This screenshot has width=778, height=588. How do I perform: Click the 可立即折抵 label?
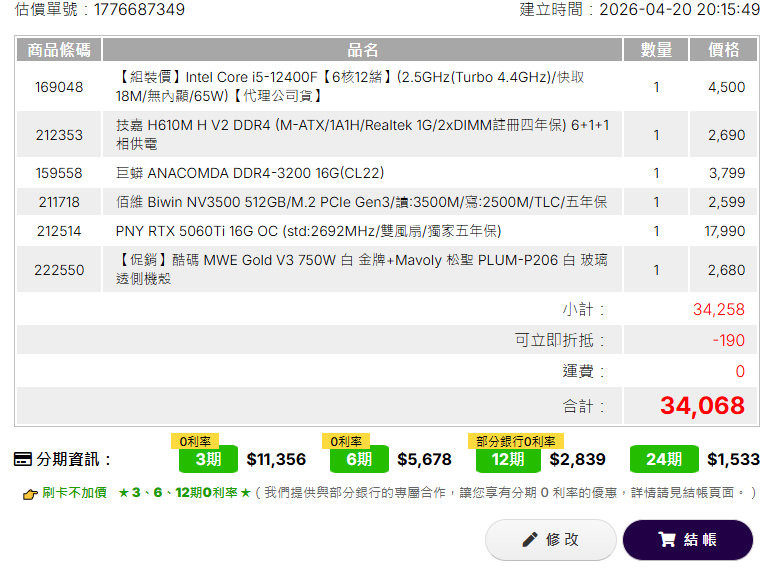560,340
